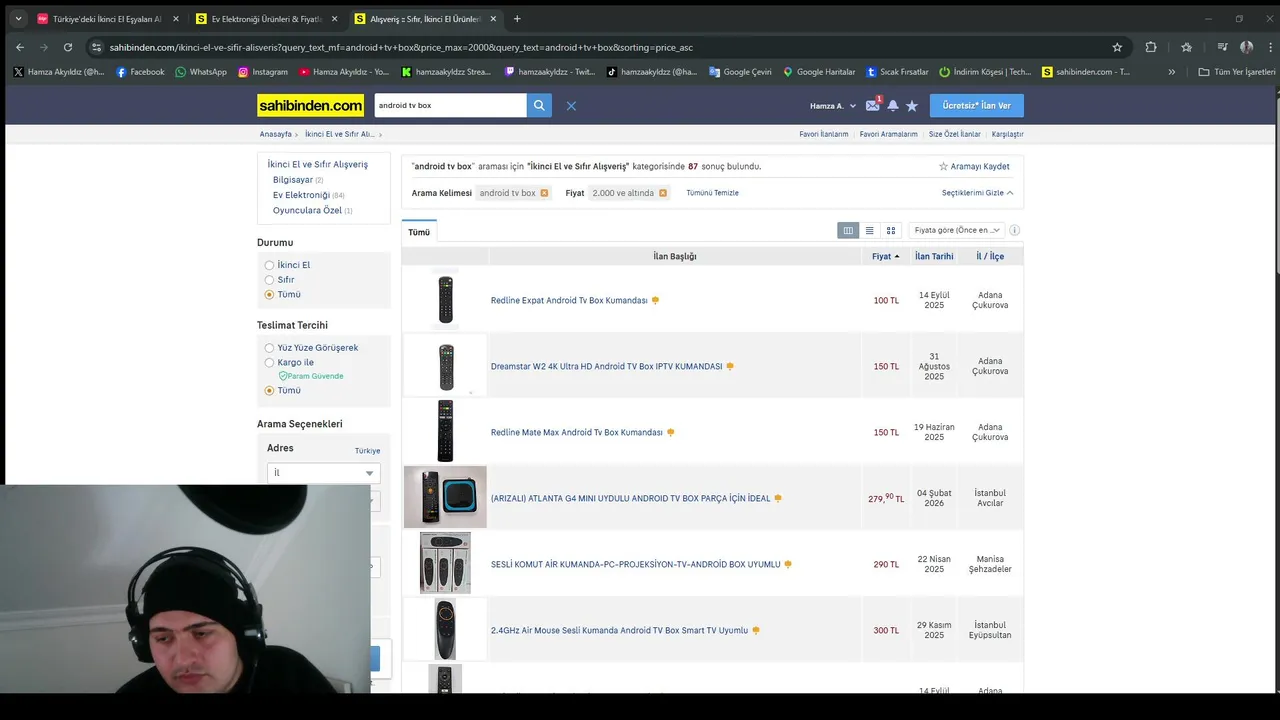The image size is (1280, 720).
Task: Open 'Favori İlanlarım' menu link
Action: point(824,134)
